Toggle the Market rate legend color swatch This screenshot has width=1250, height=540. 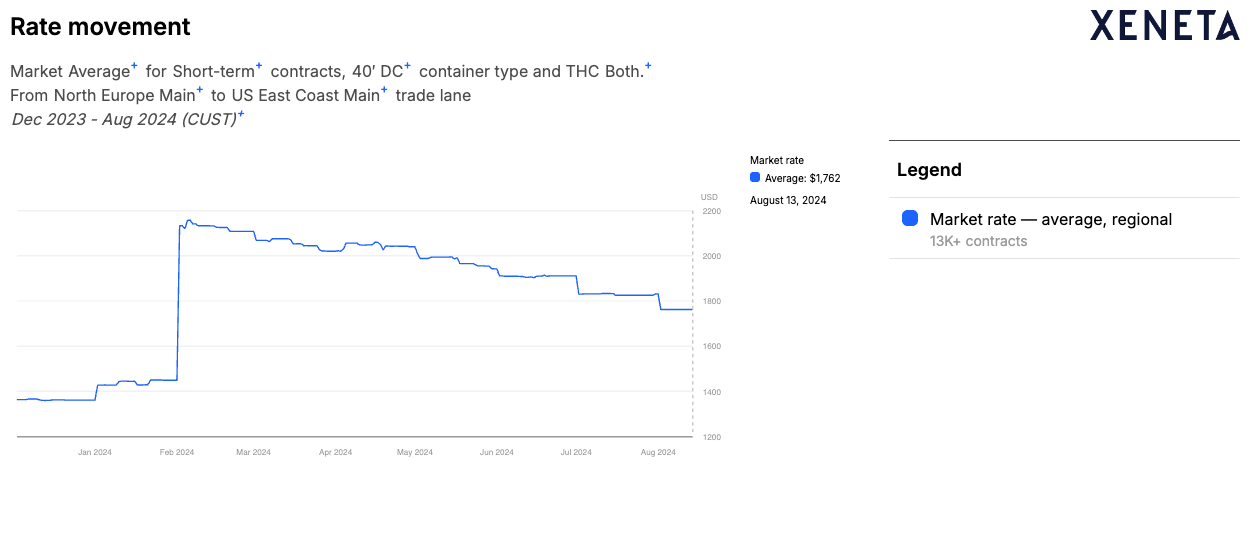[x=910, y=218]
